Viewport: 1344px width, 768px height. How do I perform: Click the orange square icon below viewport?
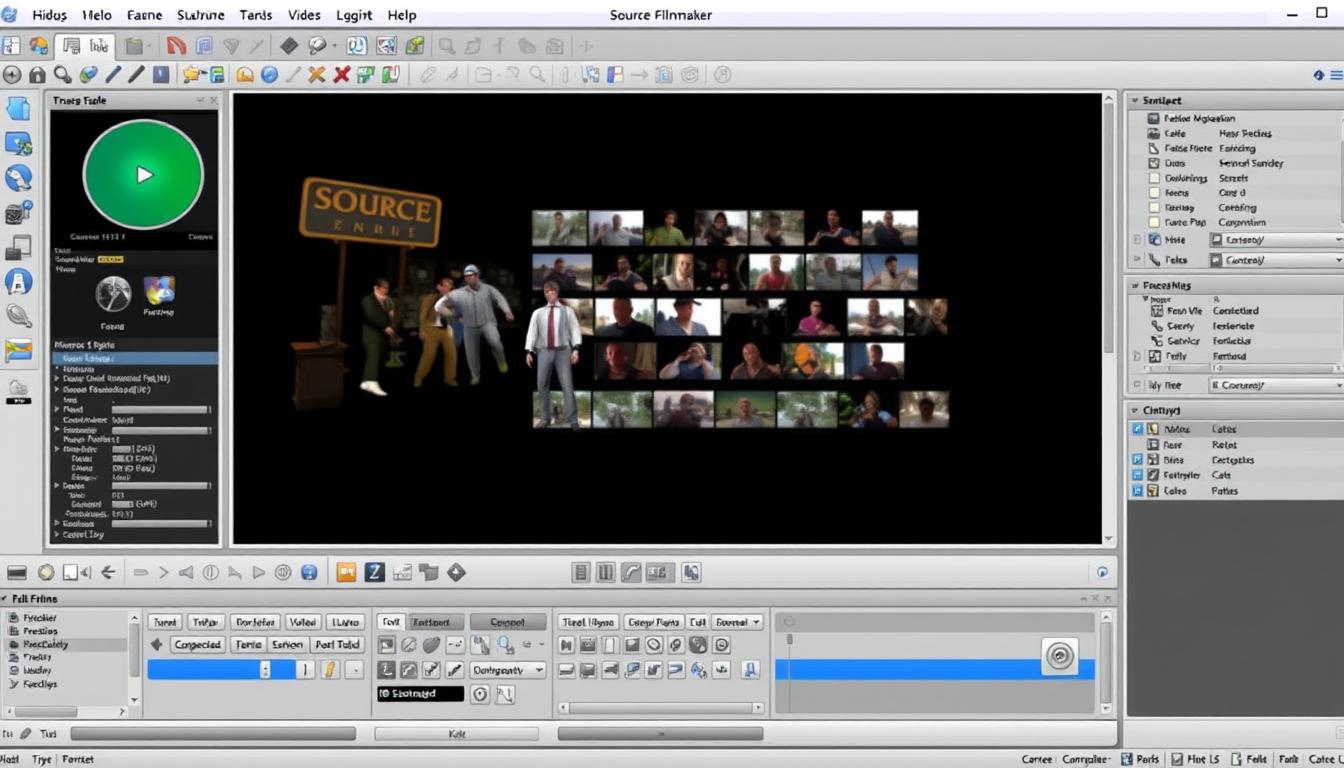coord(346,572)
